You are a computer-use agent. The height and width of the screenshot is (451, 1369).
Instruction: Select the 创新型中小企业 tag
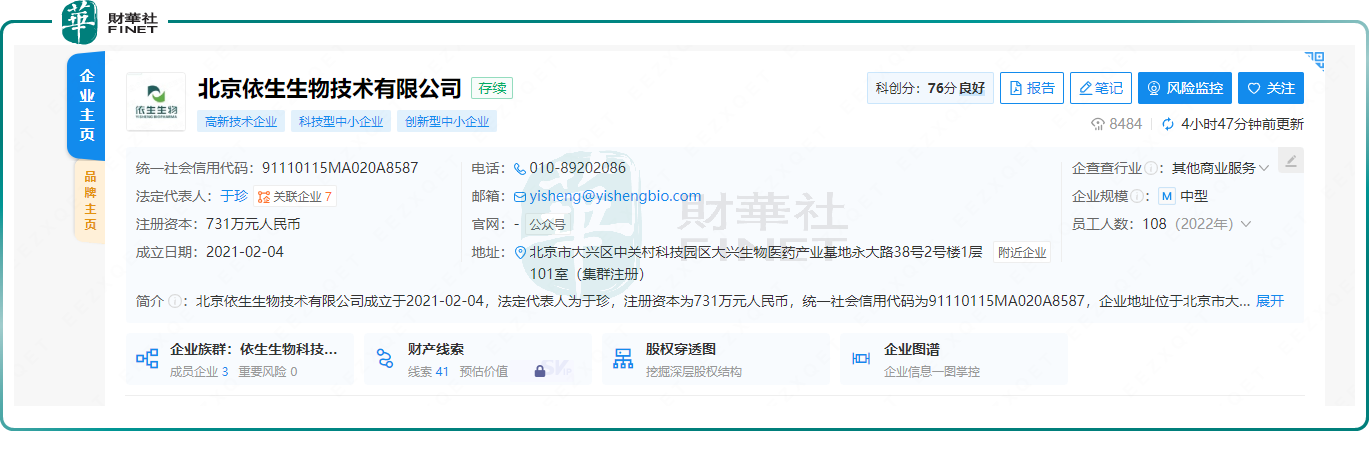[446, 122]
